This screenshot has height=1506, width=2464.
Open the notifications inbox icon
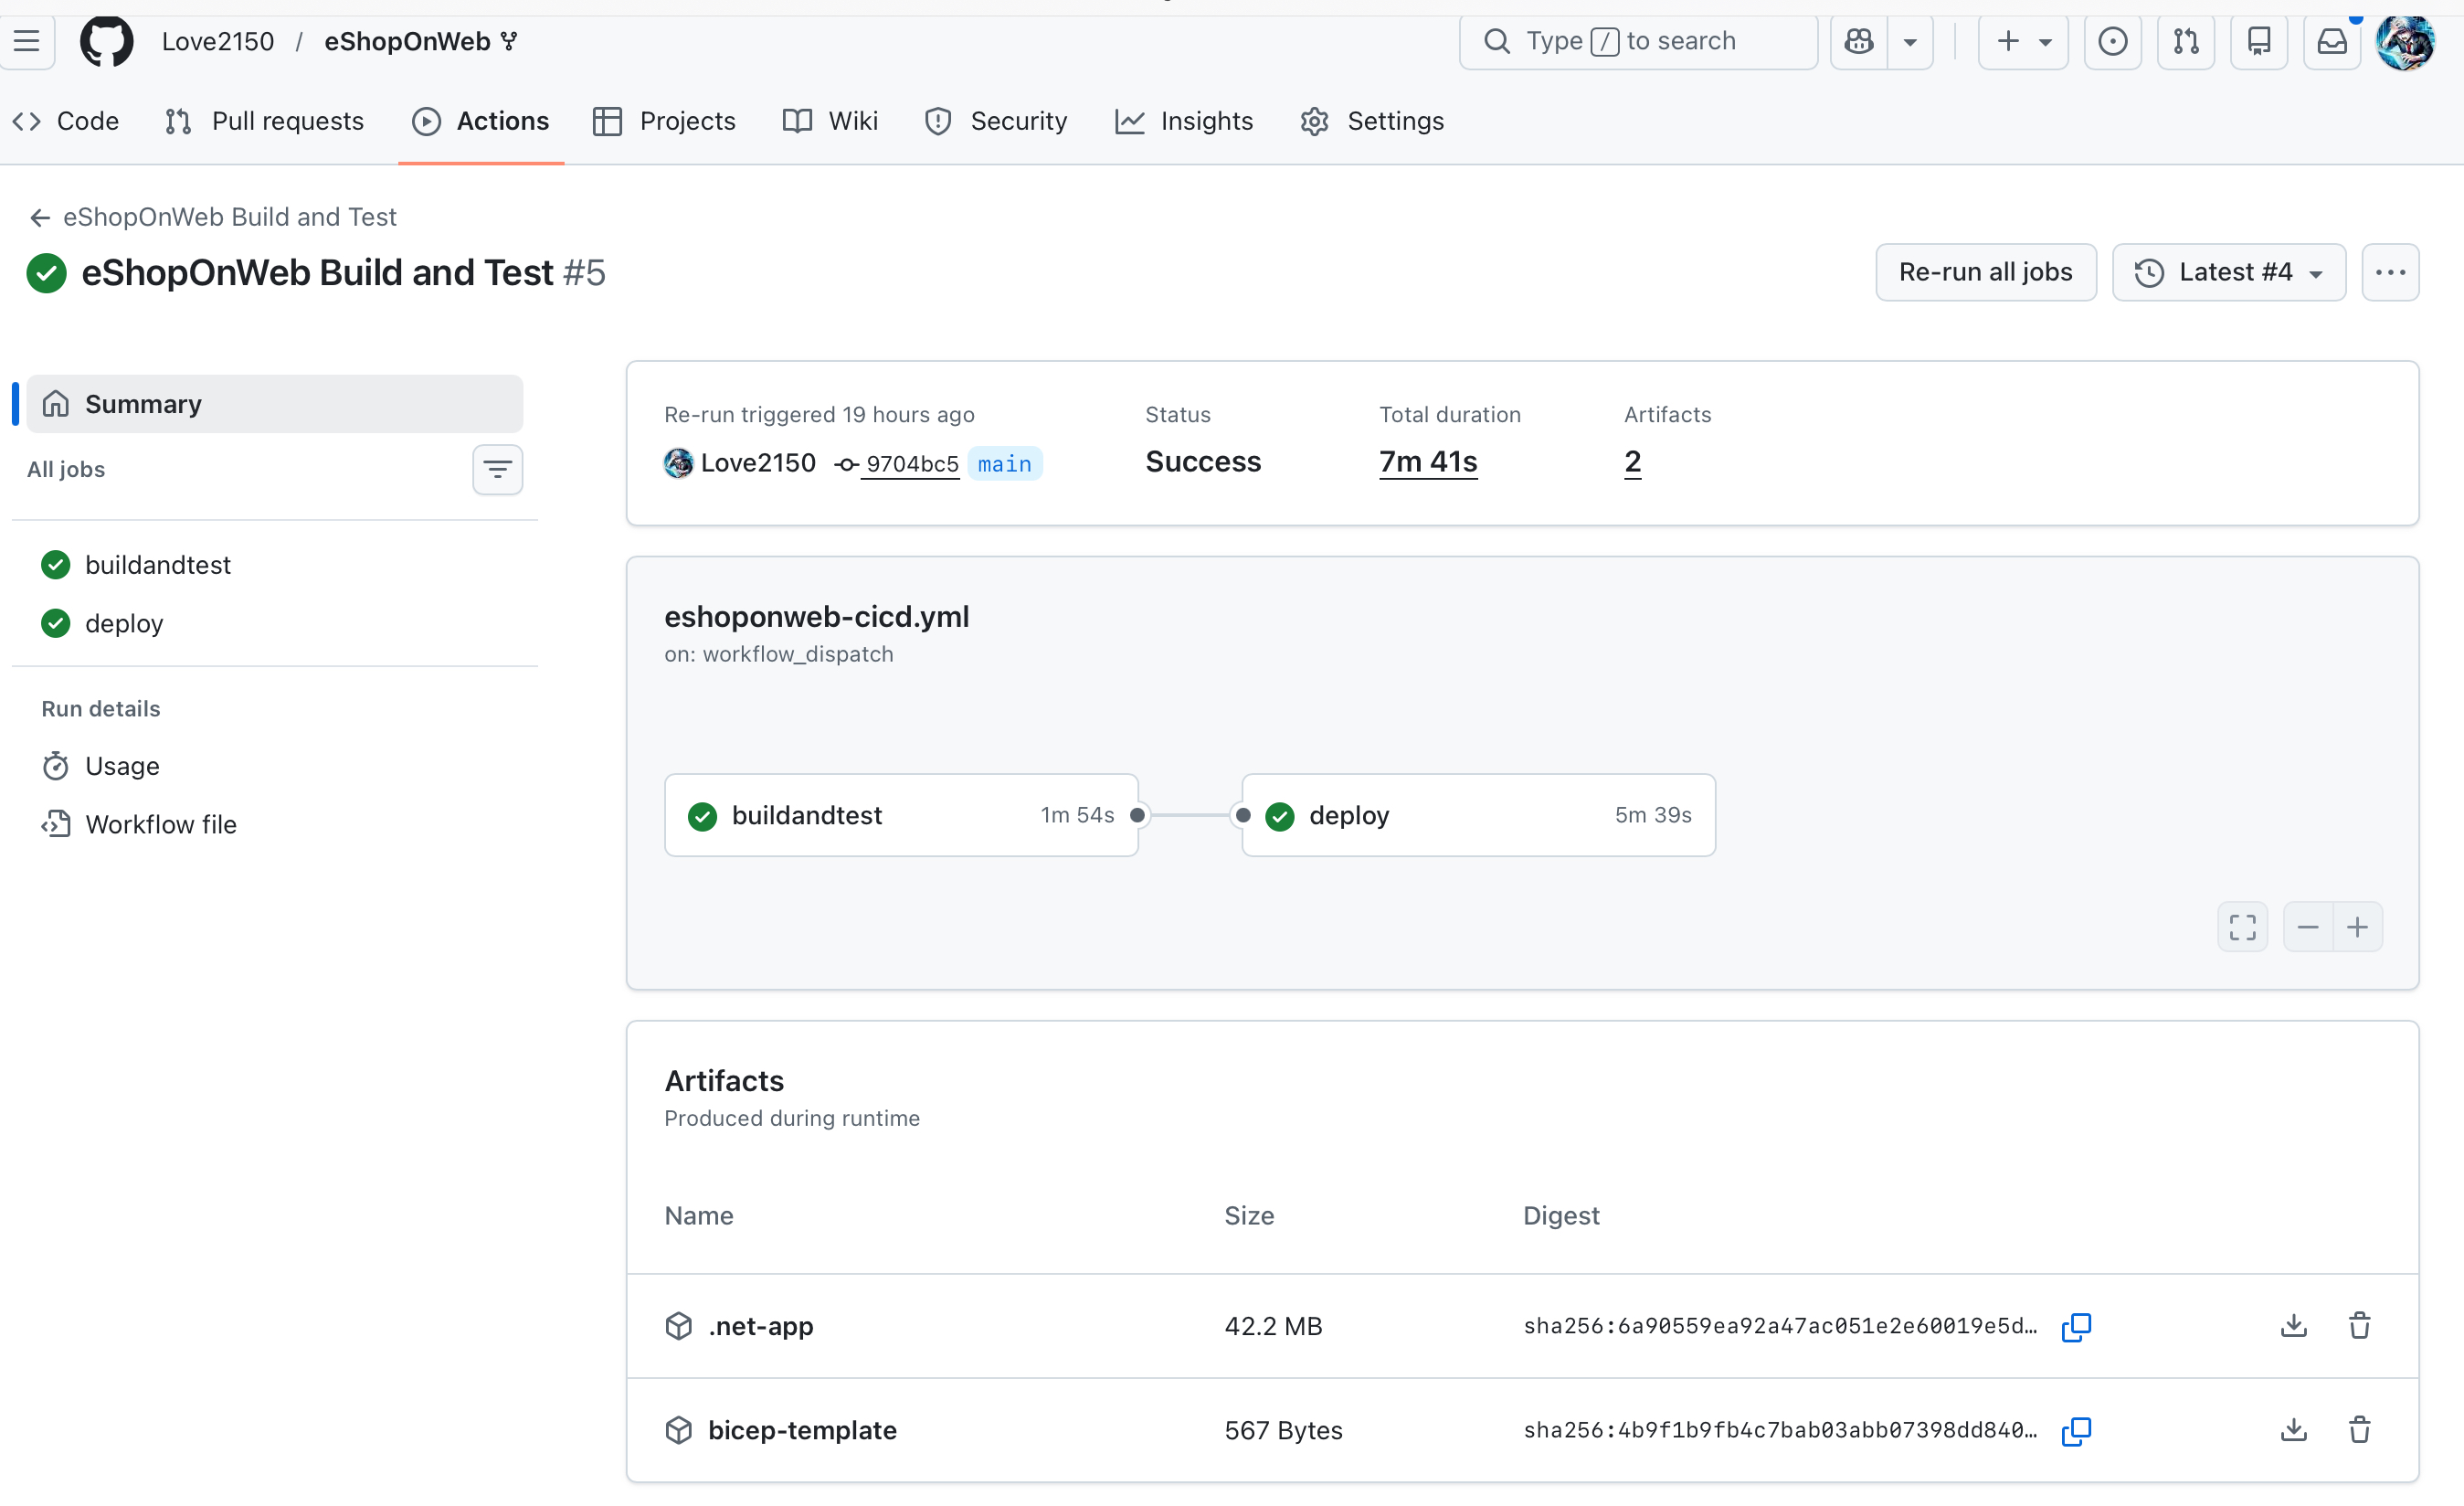click(2331, 41)
